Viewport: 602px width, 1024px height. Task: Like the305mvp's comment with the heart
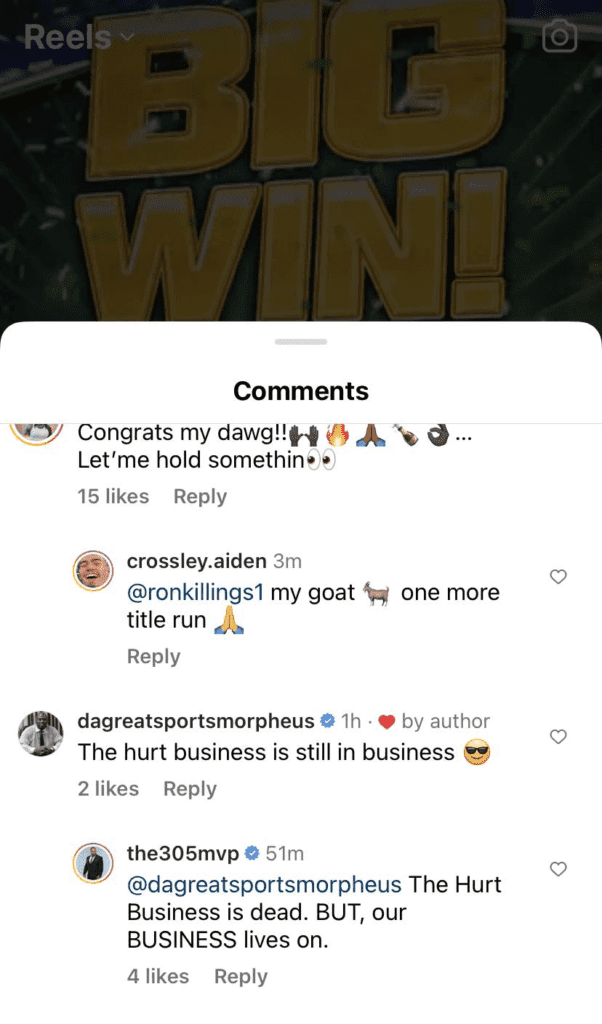click(557, 869)
